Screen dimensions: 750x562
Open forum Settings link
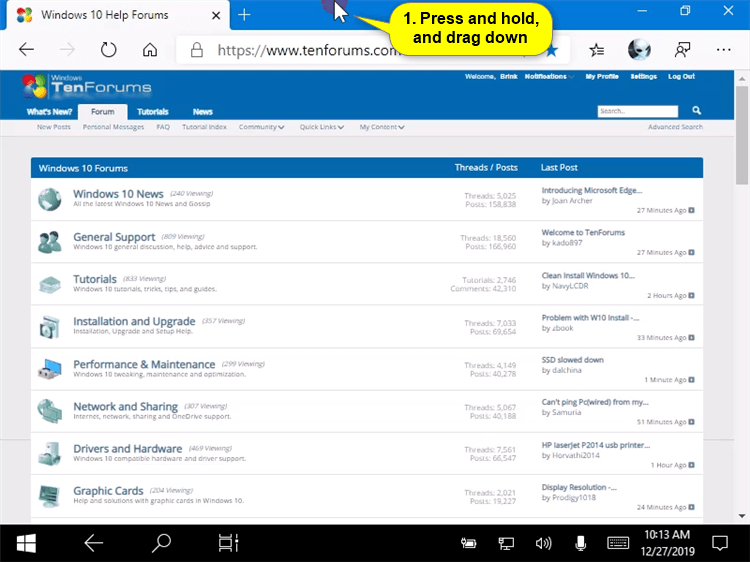(x=643, y=77)
